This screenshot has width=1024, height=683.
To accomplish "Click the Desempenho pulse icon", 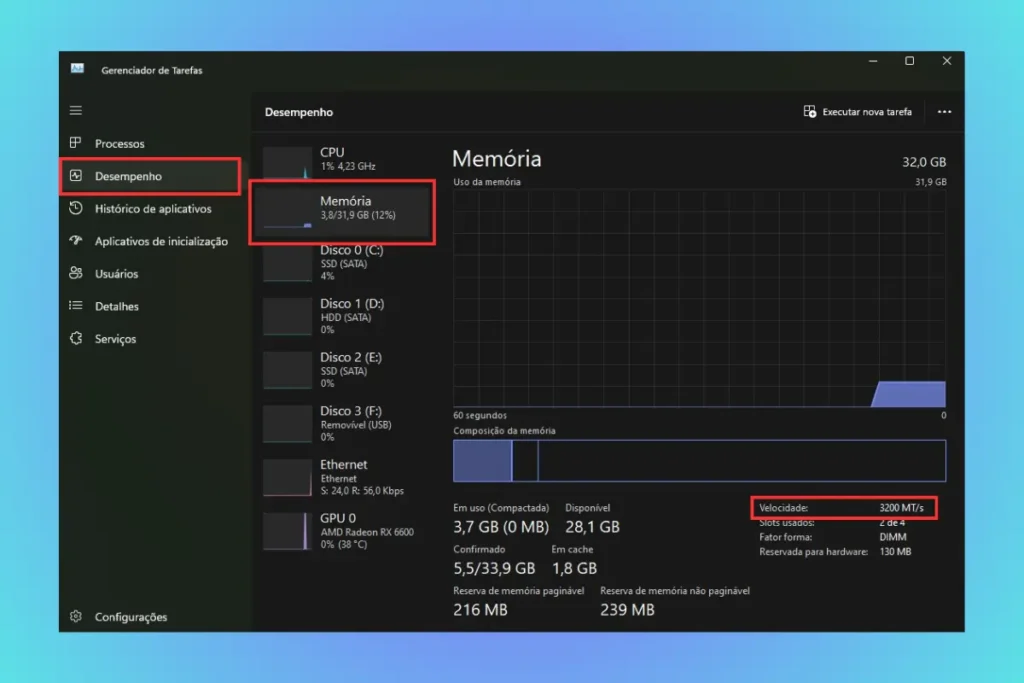I will point(76,176).
